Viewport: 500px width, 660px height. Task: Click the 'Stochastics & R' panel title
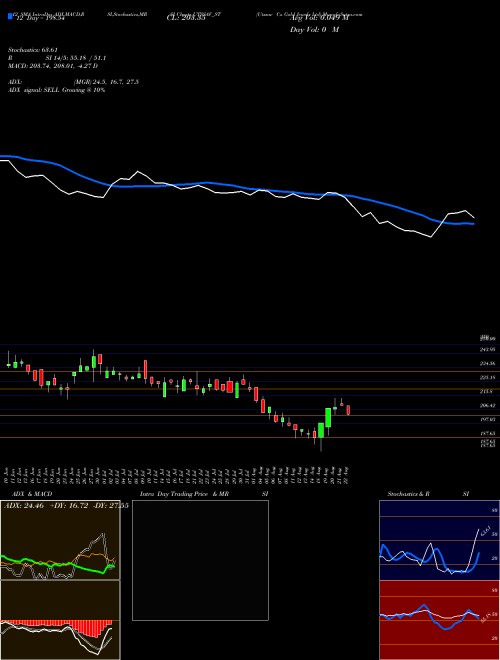(408, 494)
